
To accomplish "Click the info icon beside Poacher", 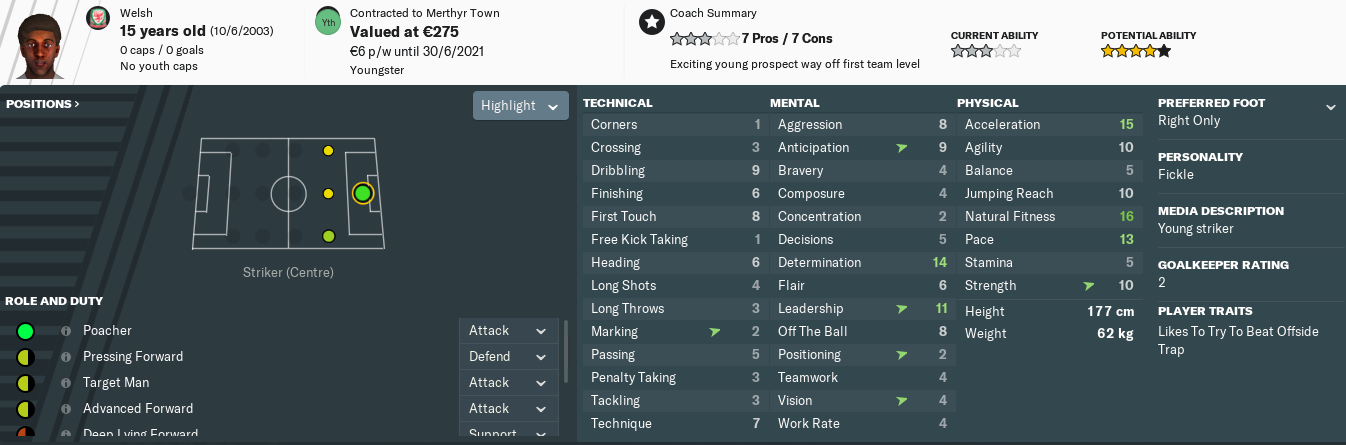I will point(66,331).
